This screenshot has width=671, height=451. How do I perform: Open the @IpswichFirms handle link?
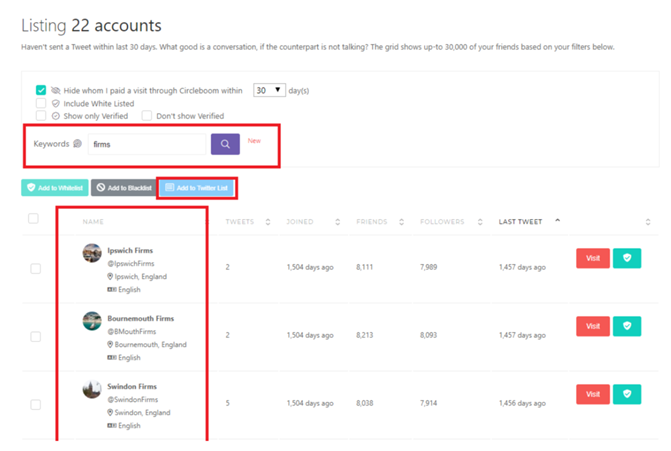click(131, 264)
